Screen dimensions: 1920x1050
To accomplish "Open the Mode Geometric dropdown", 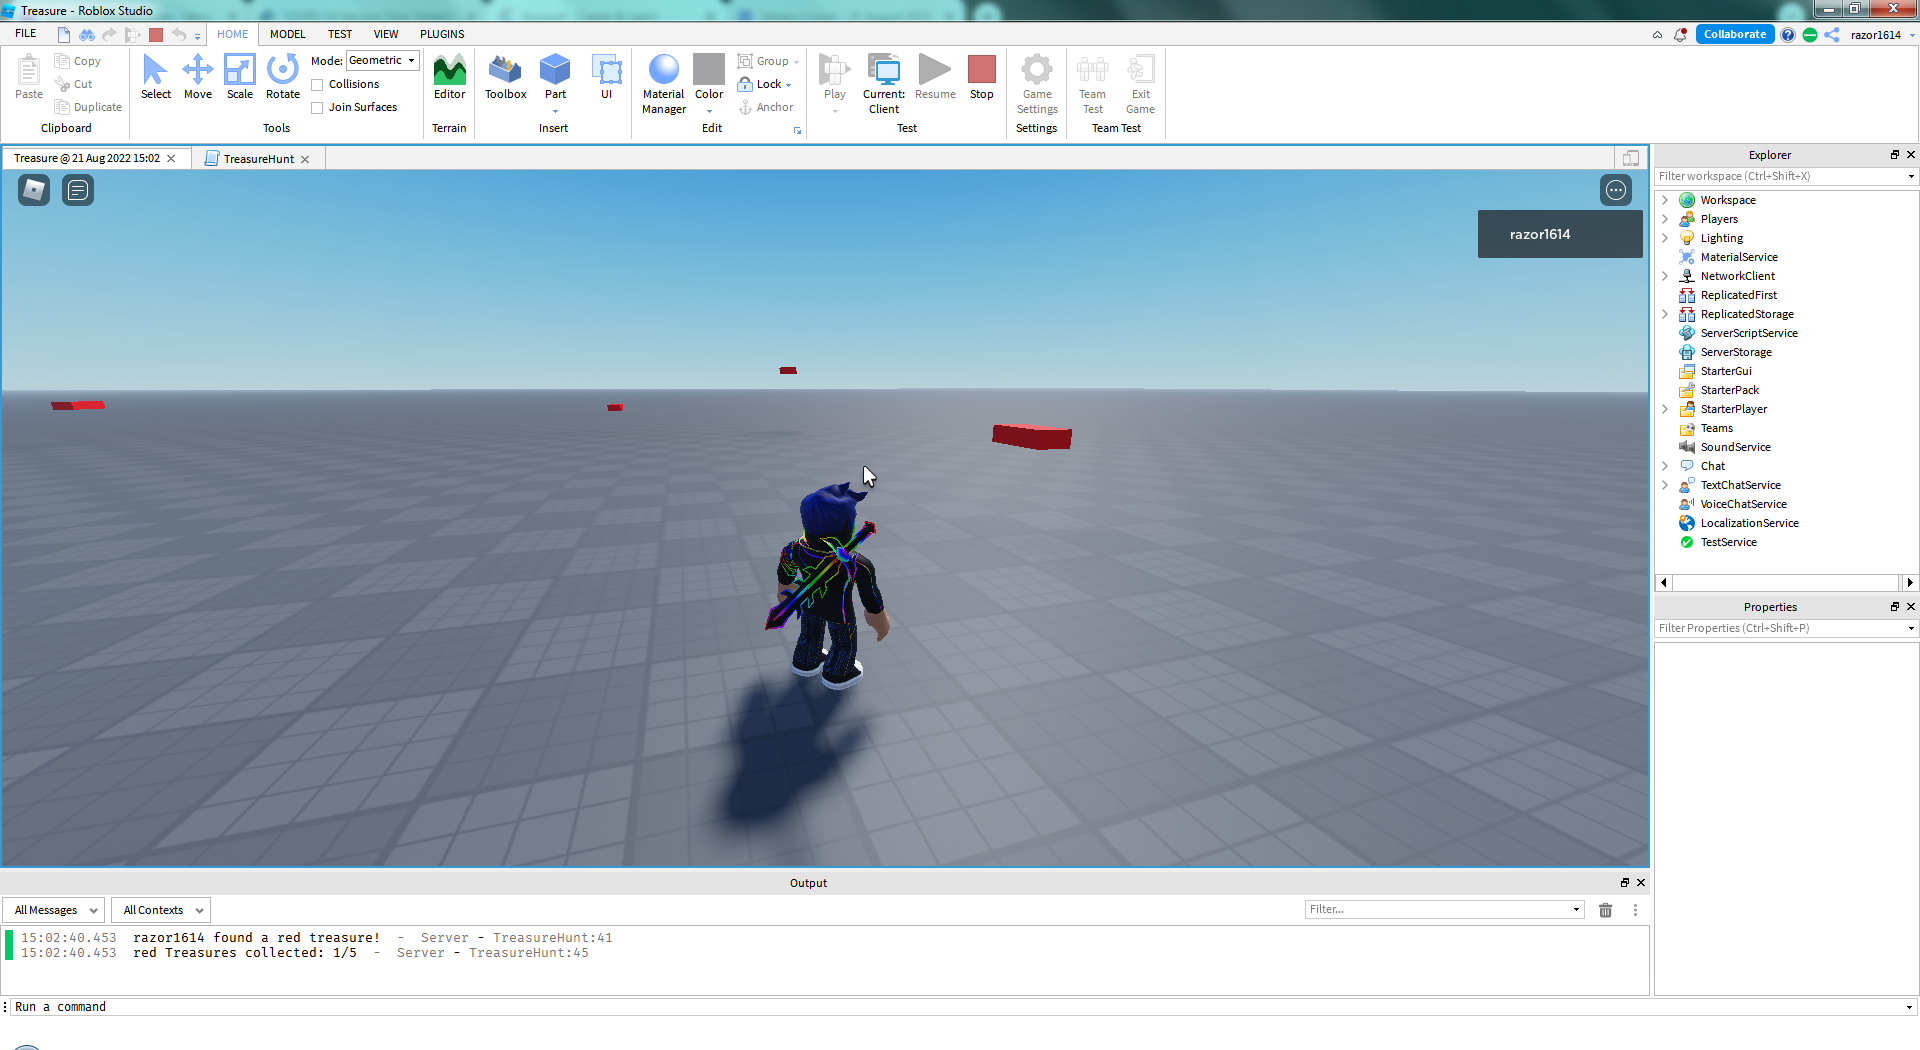I will pos(382,60).
